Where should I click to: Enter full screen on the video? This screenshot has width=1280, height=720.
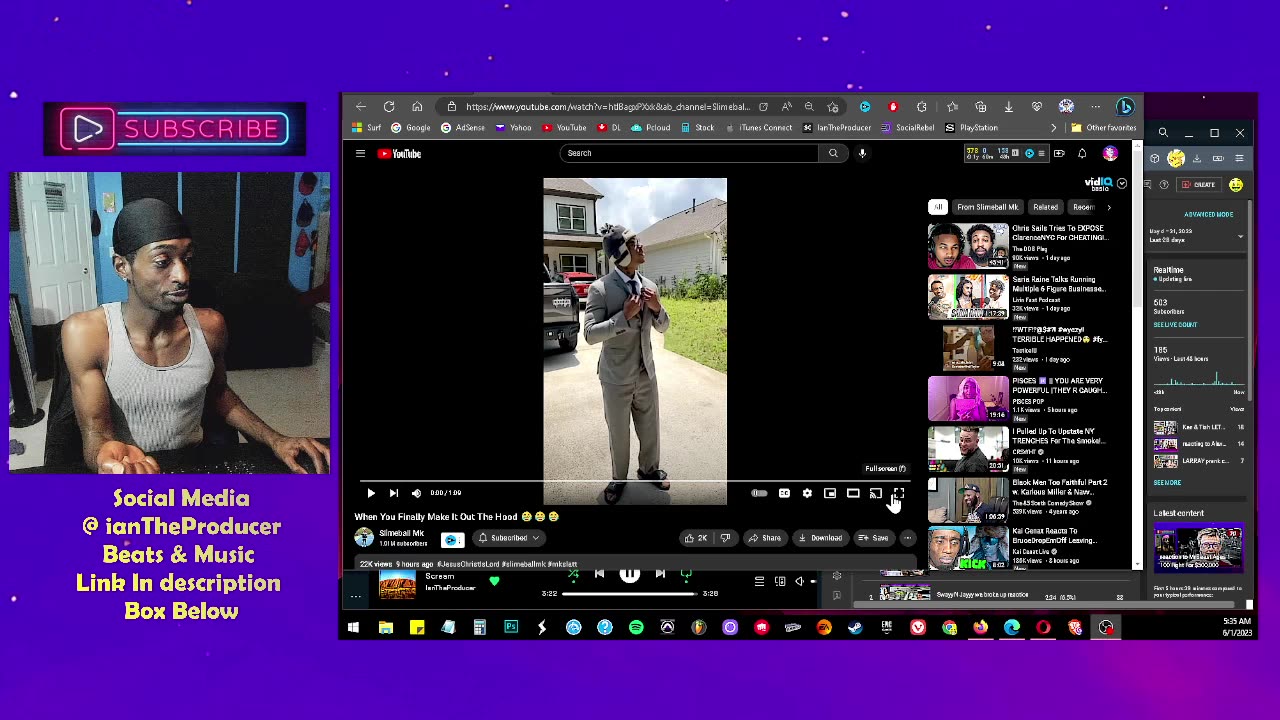point(898,493)
